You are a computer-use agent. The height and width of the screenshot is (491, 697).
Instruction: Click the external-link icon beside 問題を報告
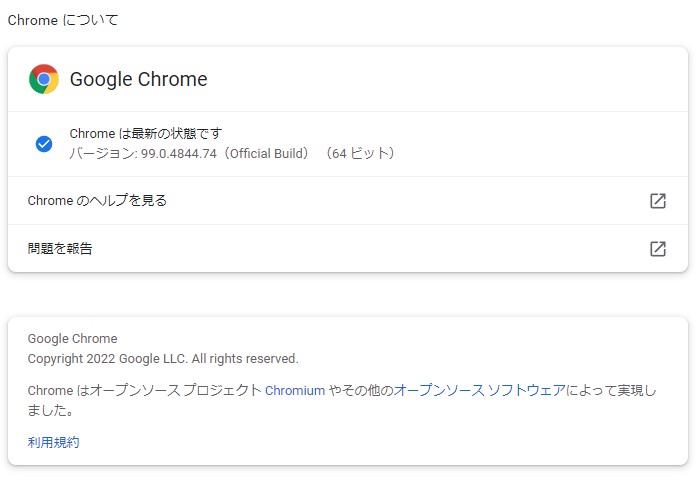(657, 249)
